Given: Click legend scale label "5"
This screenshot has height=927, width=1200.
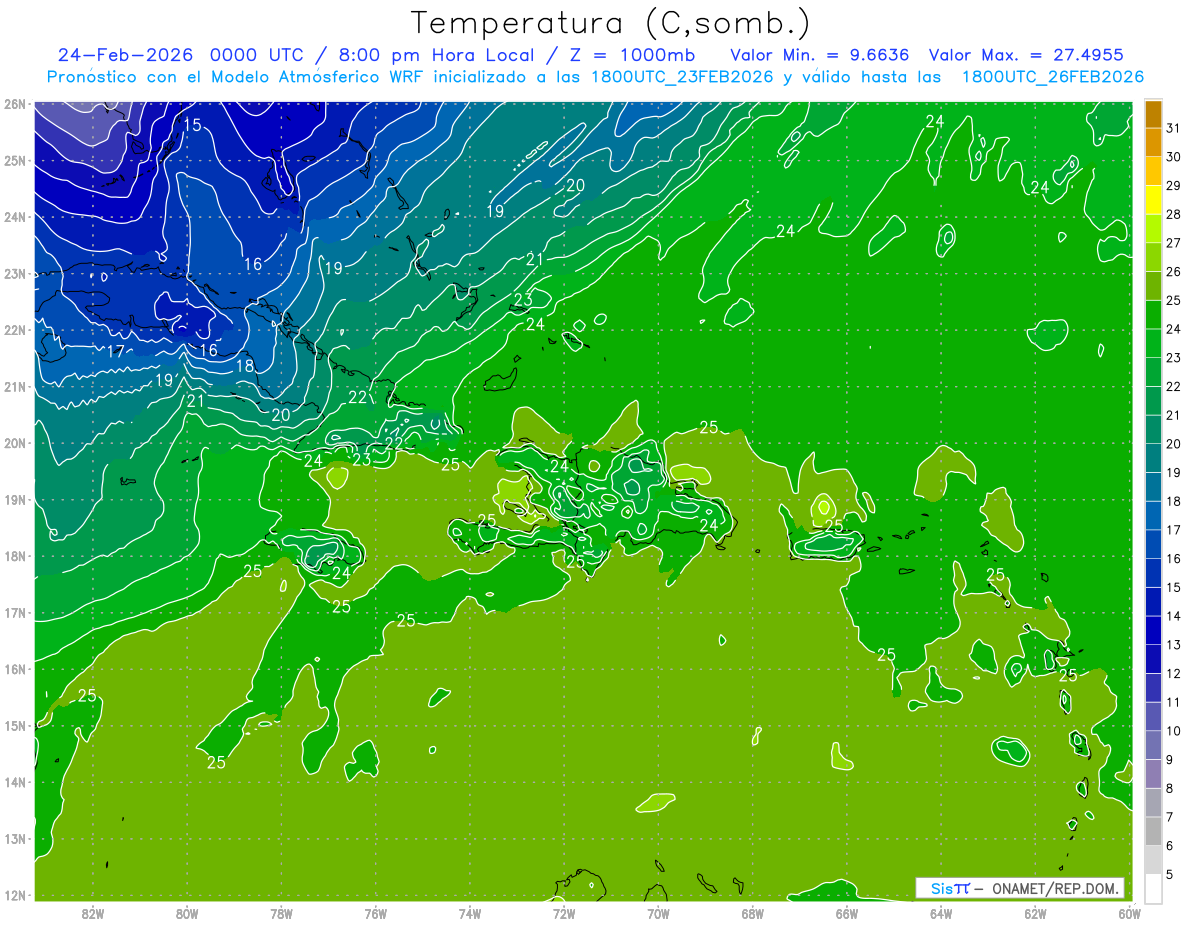Looking at the screenshot, I should click(x=1170, y=874).
